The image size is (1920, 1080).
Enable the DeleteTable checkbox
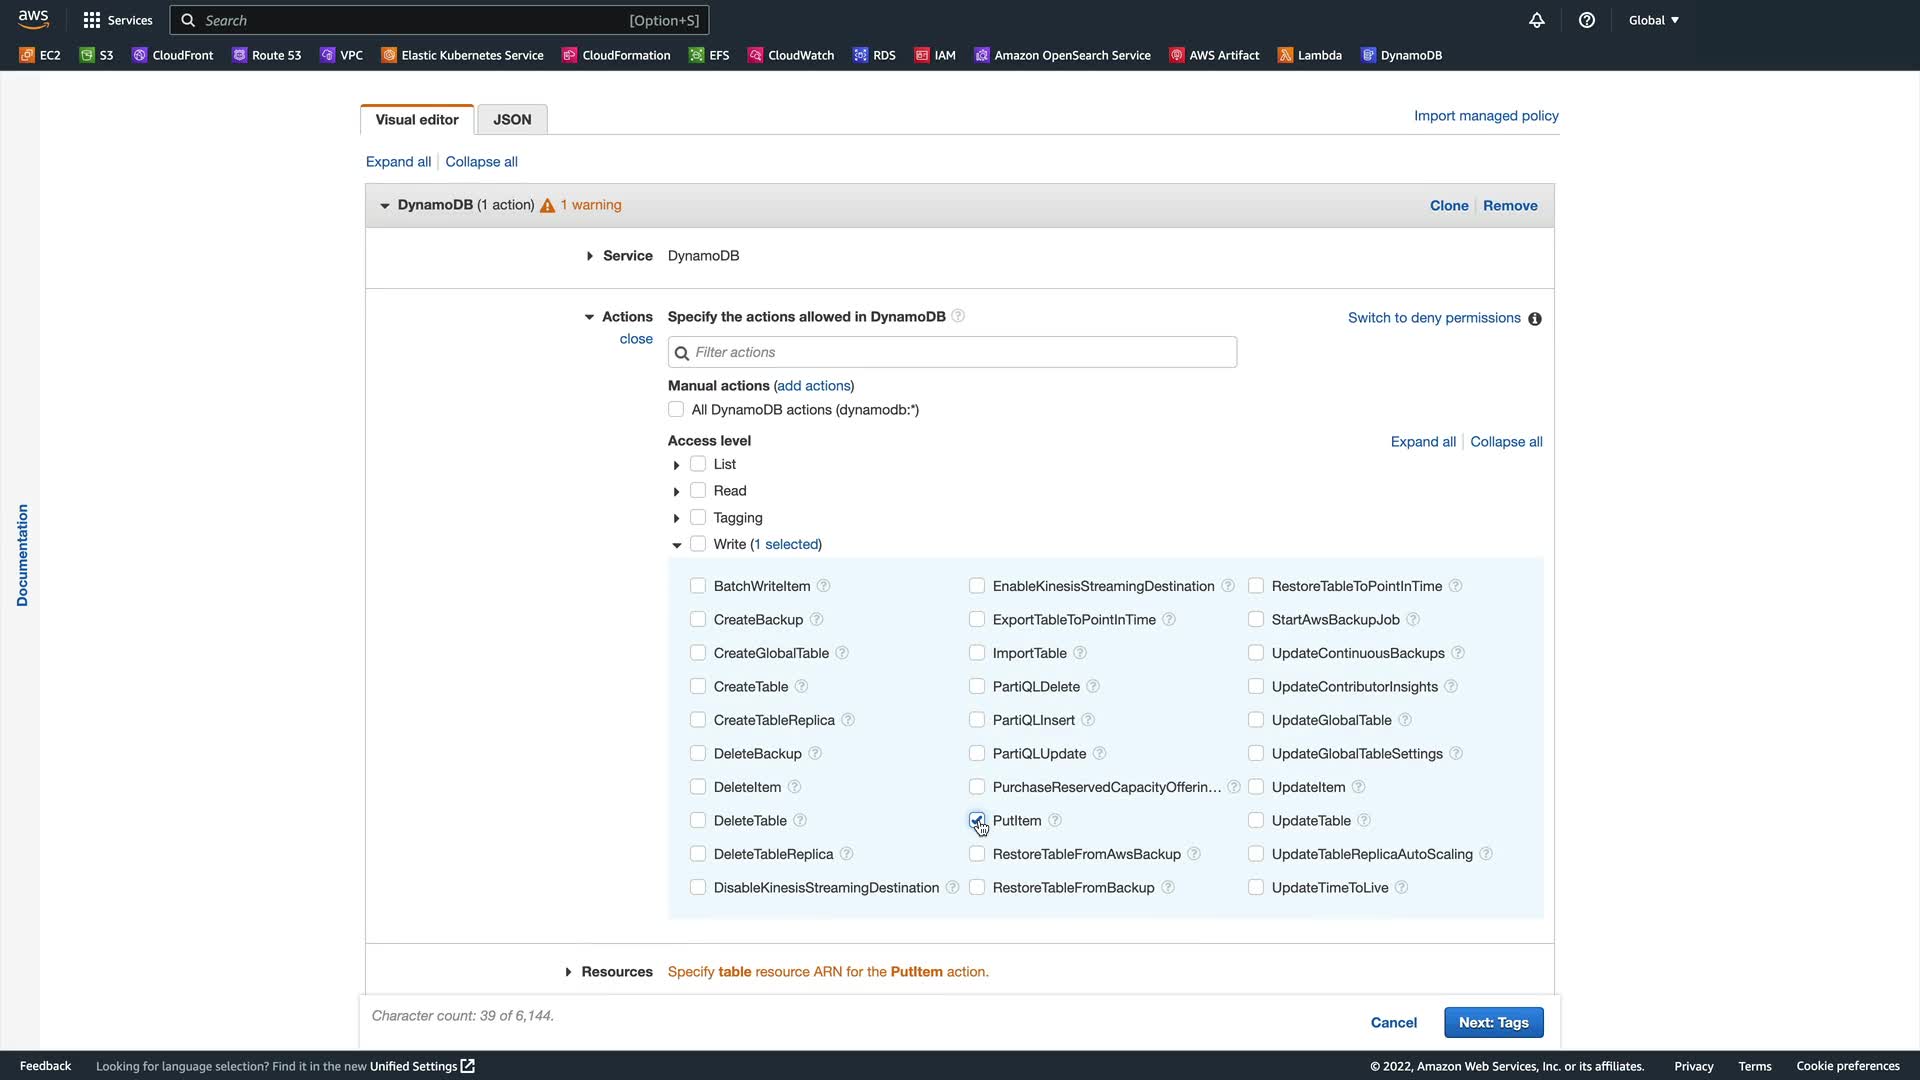[x=698, y=821]
